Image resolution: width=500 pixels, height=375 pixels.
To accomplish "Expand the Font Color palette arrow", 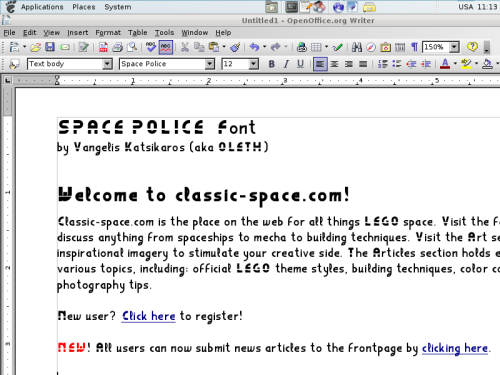I will point(455,64).
